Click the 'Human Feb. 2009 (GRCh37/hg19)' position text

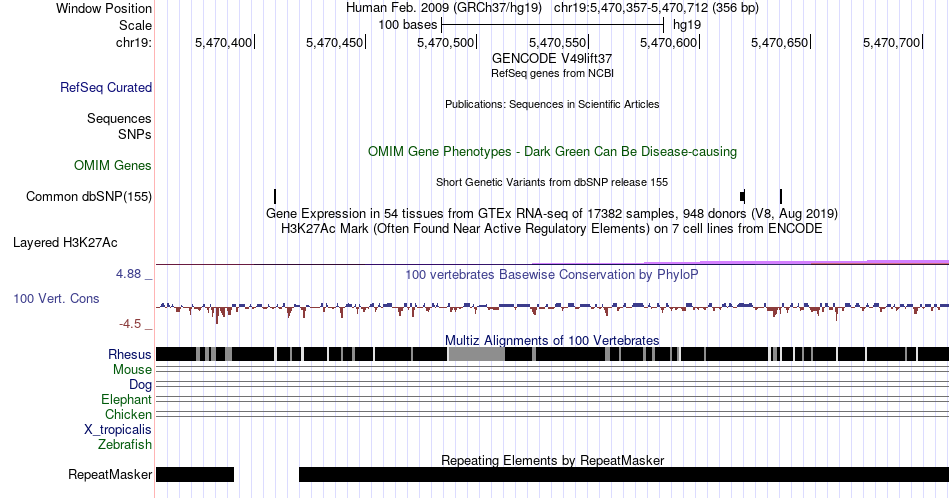(x=443, y=8)
